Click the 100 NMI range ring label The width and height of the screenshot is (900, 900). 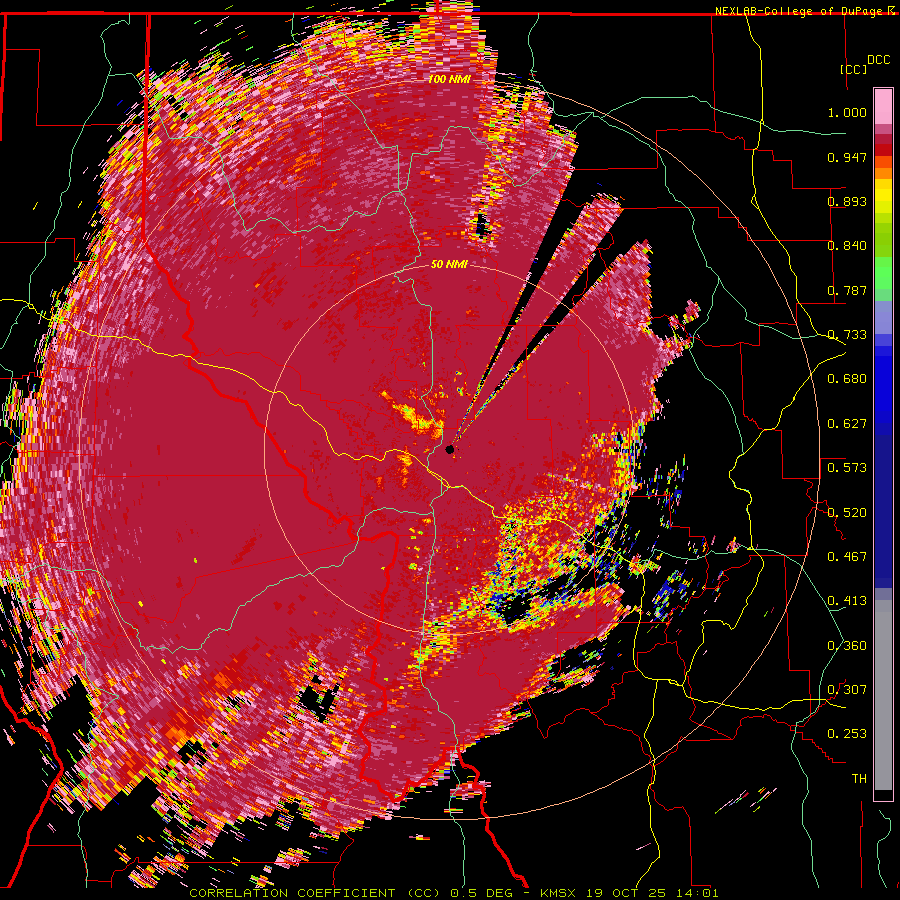pyautogui.click(x=449, y=79)
